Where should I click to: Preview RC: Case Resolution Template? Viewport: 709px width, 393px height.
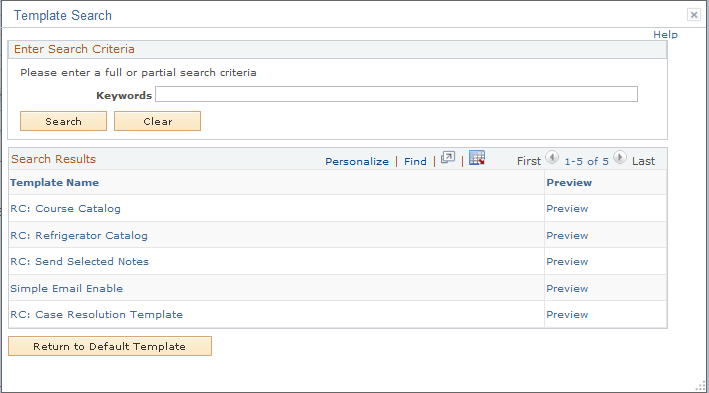point(567,314)
